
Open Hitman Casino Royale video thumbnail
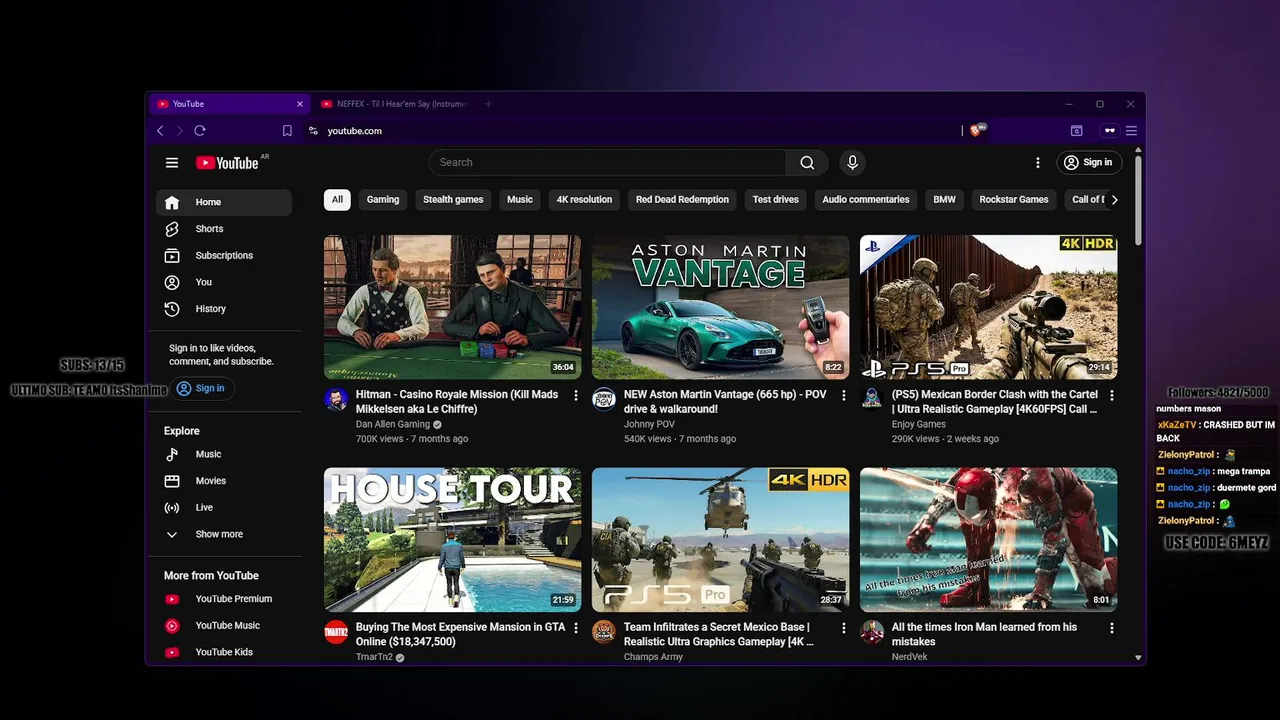452,307
